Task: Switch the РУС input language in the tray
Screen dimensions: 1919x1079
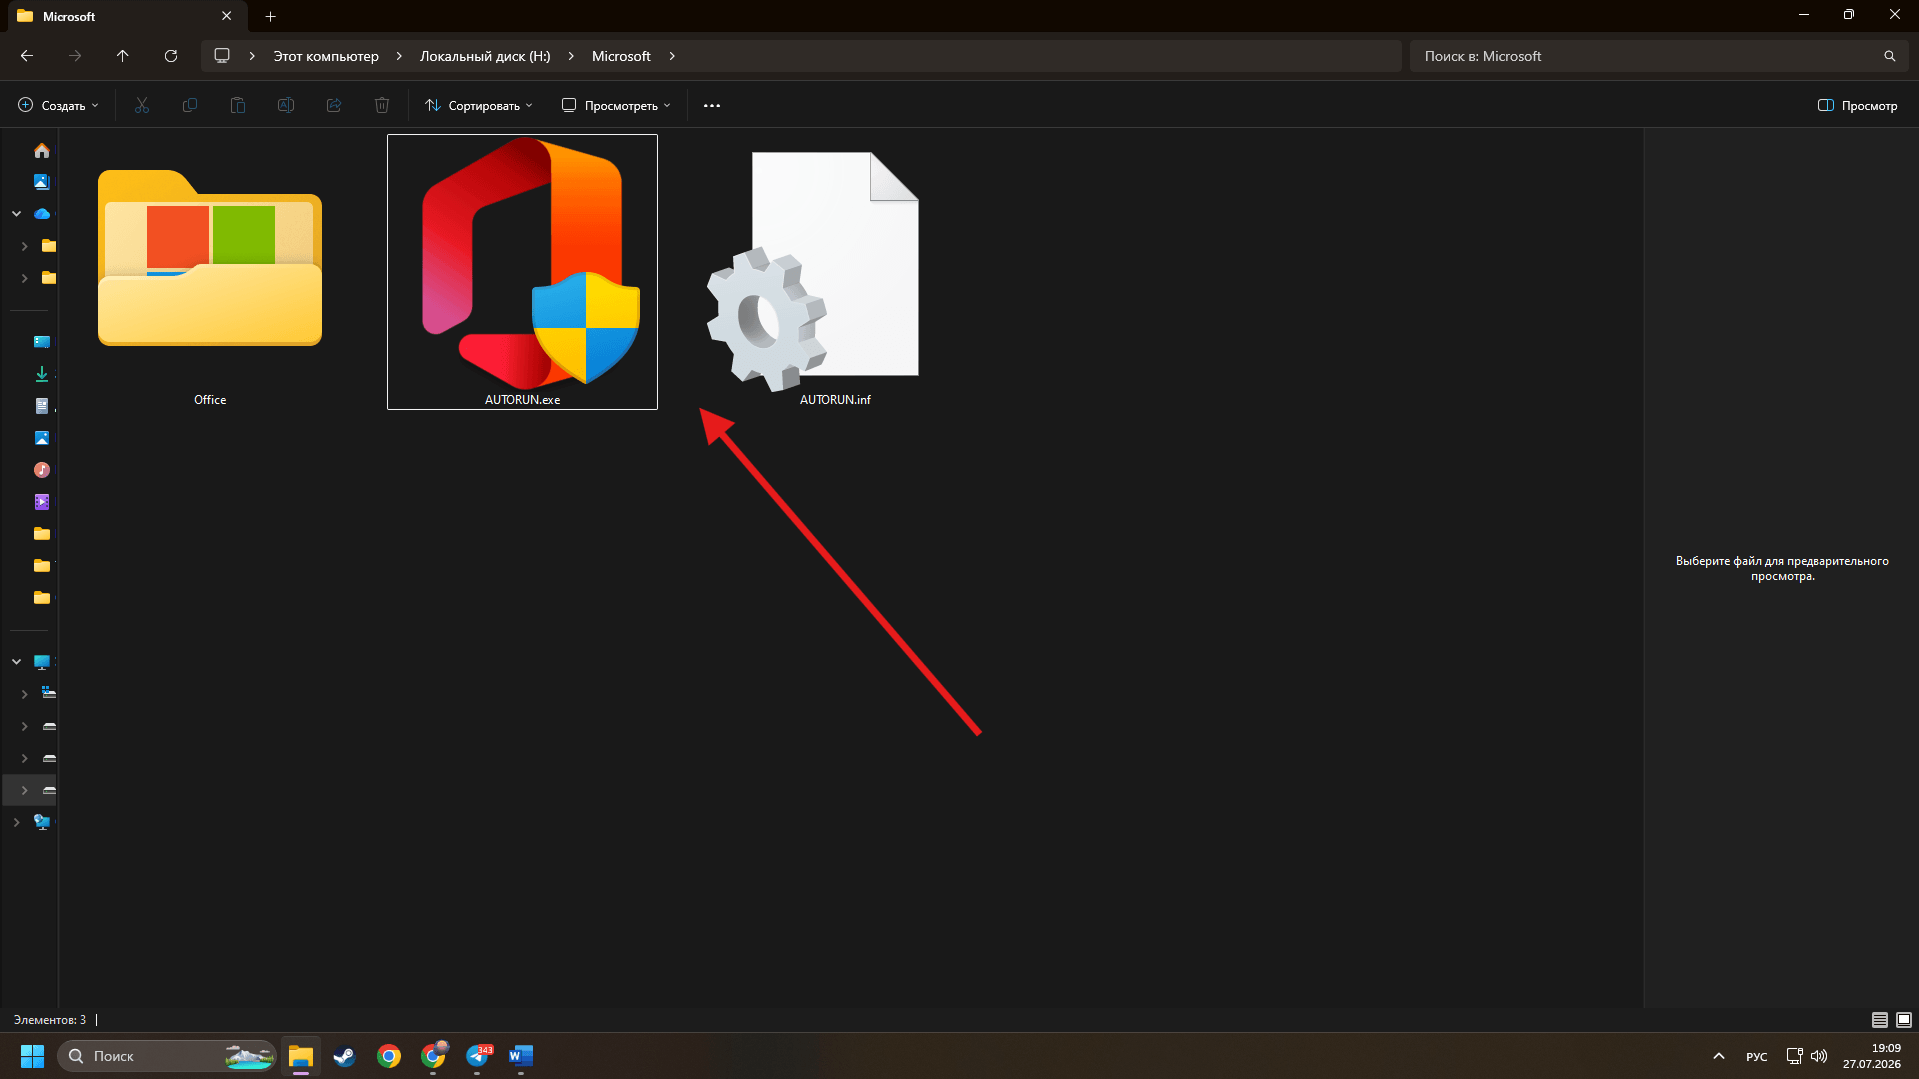Action: pyautogui.click(x=1756, y=1057)
